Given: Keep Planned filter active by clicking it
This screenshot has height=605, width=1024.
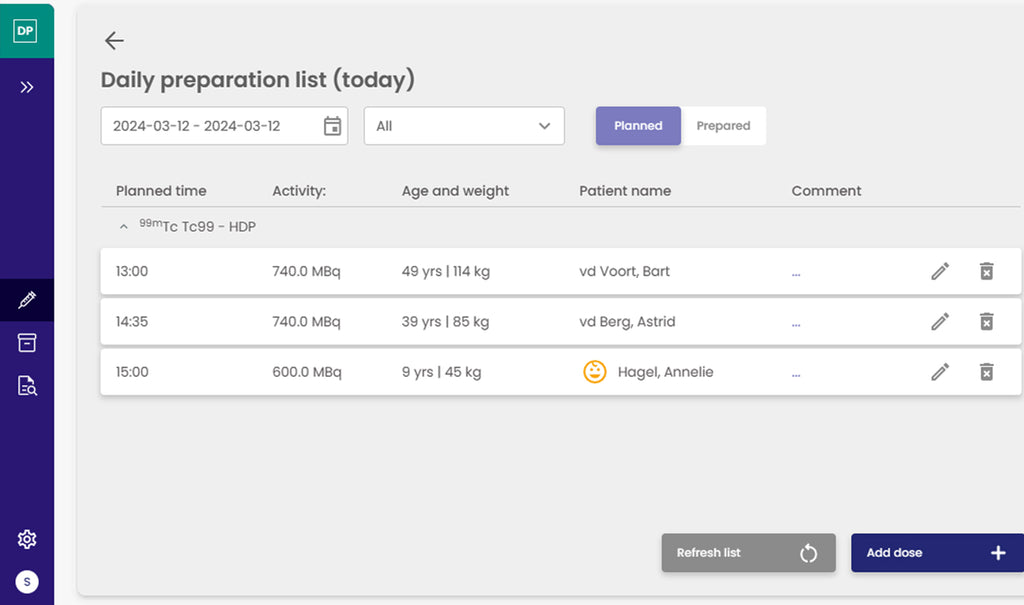Looking at the screenshot, I should coord(638,125).
